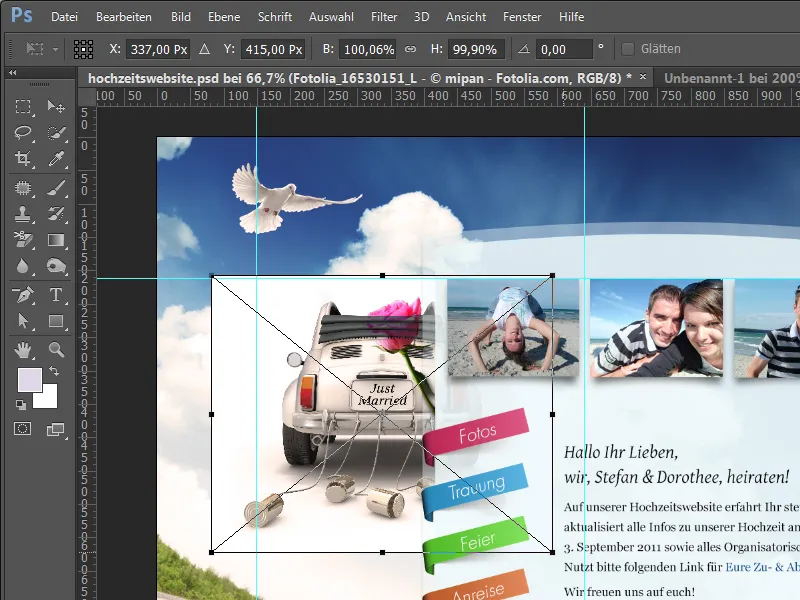Image resolution: width=800 pixels, height=600 pixels.
Task: Set reference point in the locator grid
Action: click(83, 49)
